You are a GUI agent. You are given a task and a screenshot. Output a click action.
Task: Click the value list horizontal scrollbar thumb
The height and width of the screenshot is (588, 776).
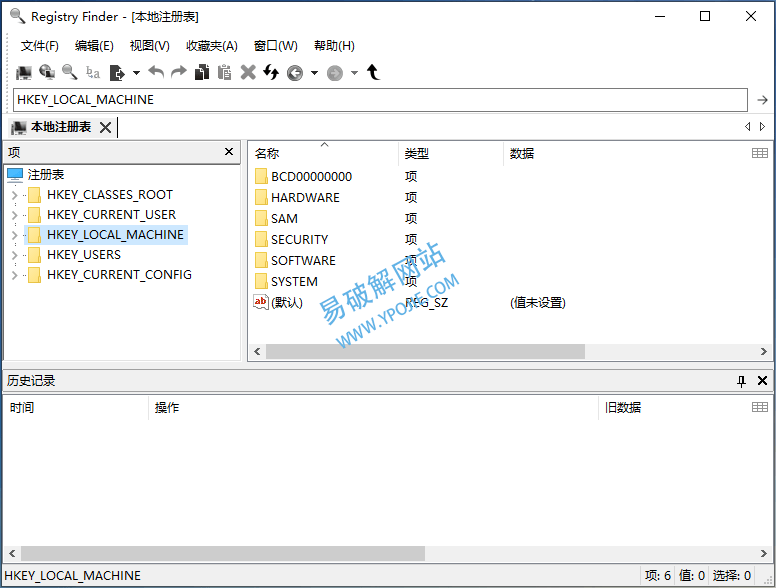coord(425,351)
